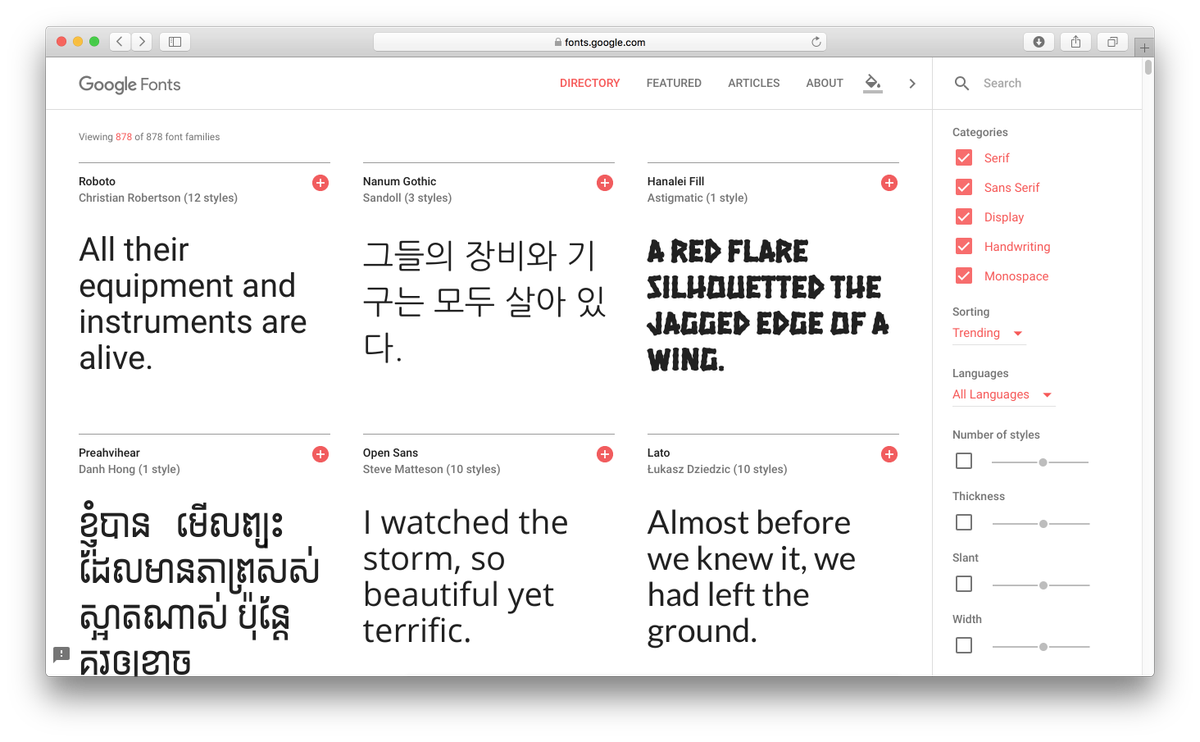Add Roboto font with plus icon
1200x742 pixels.
click(x=320, y=183)
